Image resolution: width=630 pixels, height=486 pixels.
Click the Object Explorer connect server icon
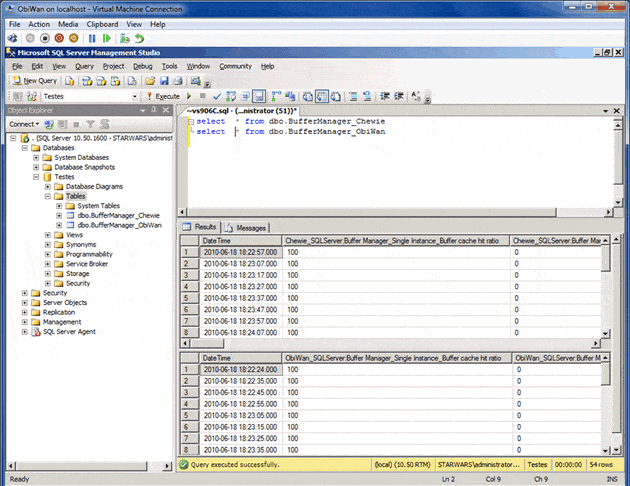[49, 124]
